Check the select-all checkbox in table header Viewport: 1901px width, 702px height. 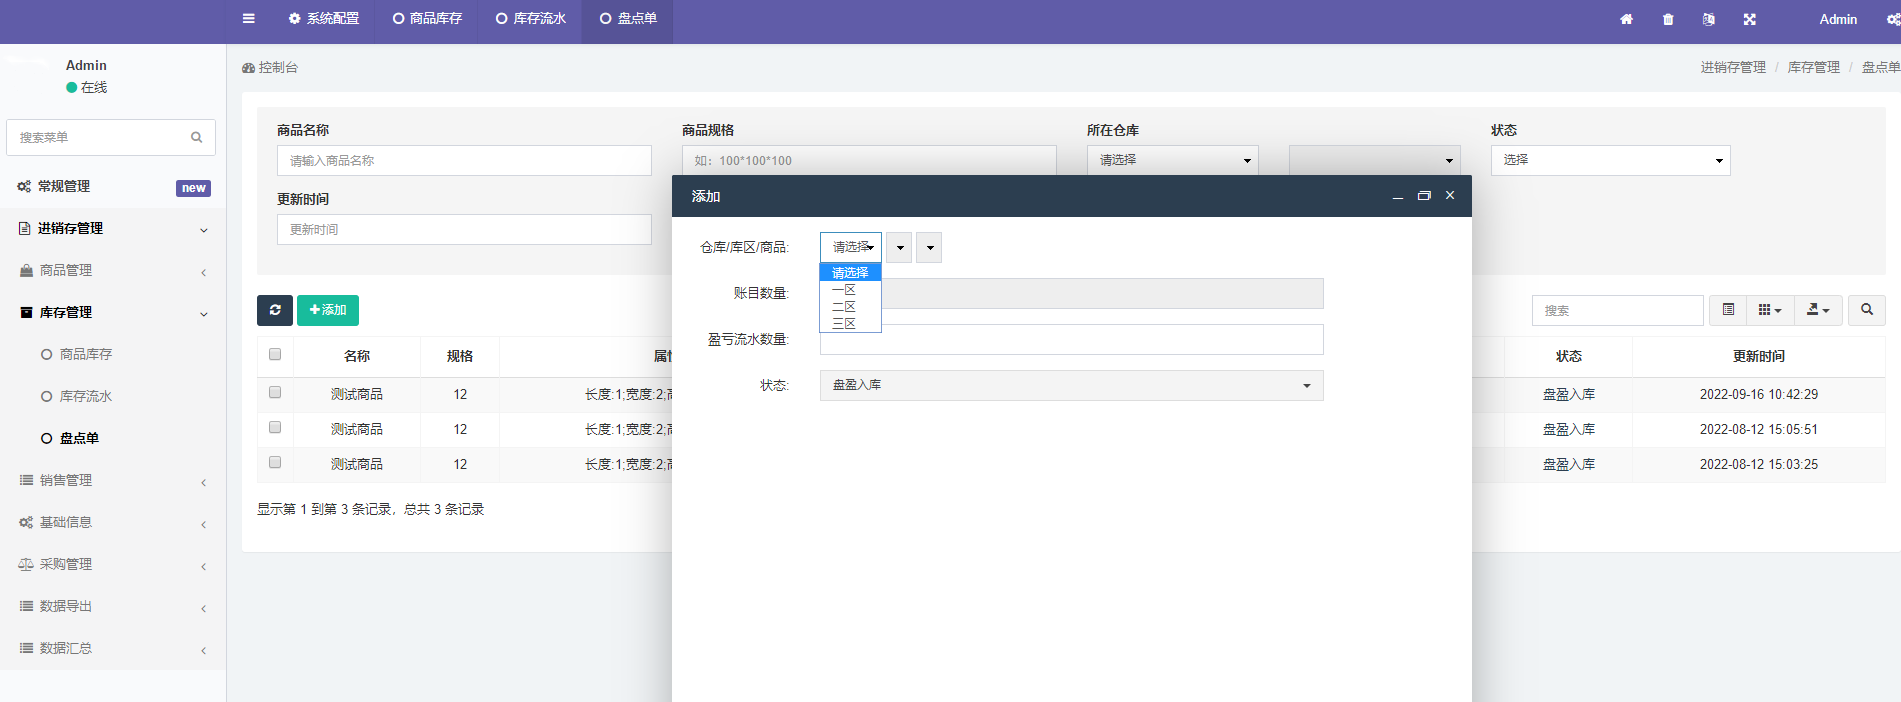pos(275,354)
